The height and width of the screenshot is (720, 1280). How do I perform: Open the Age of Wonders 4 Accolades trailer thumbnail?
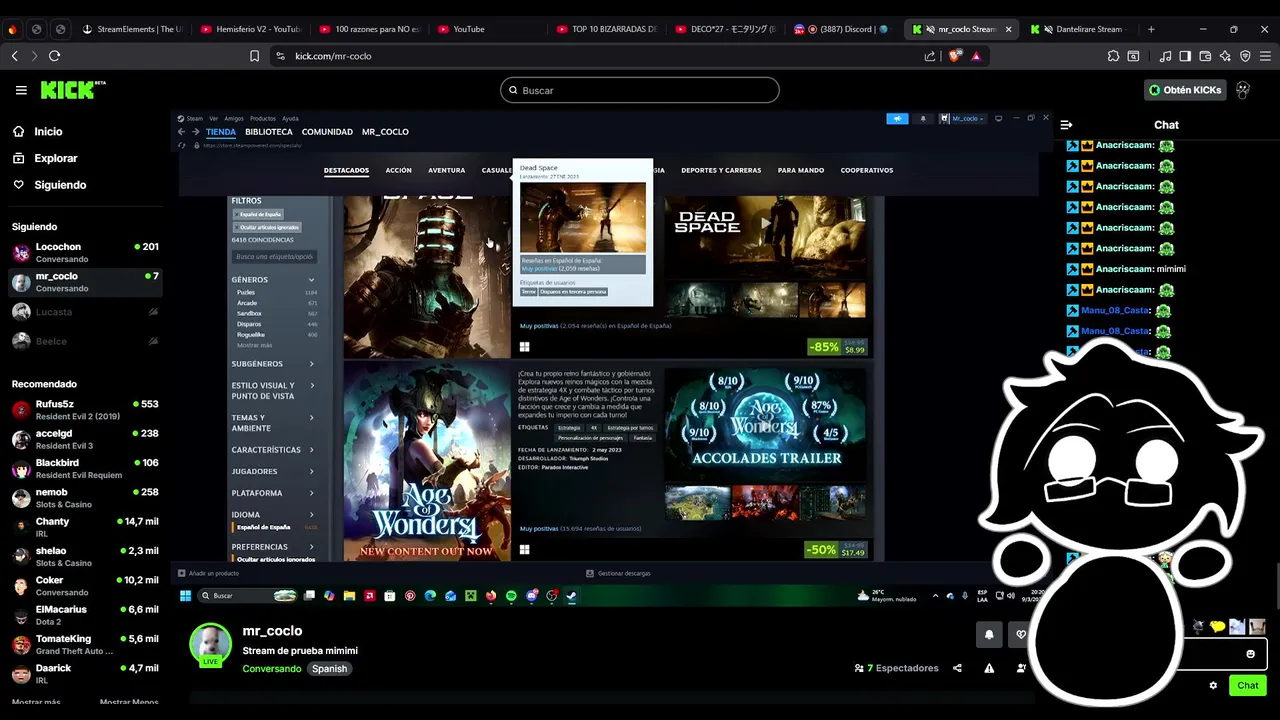point(767,423)
